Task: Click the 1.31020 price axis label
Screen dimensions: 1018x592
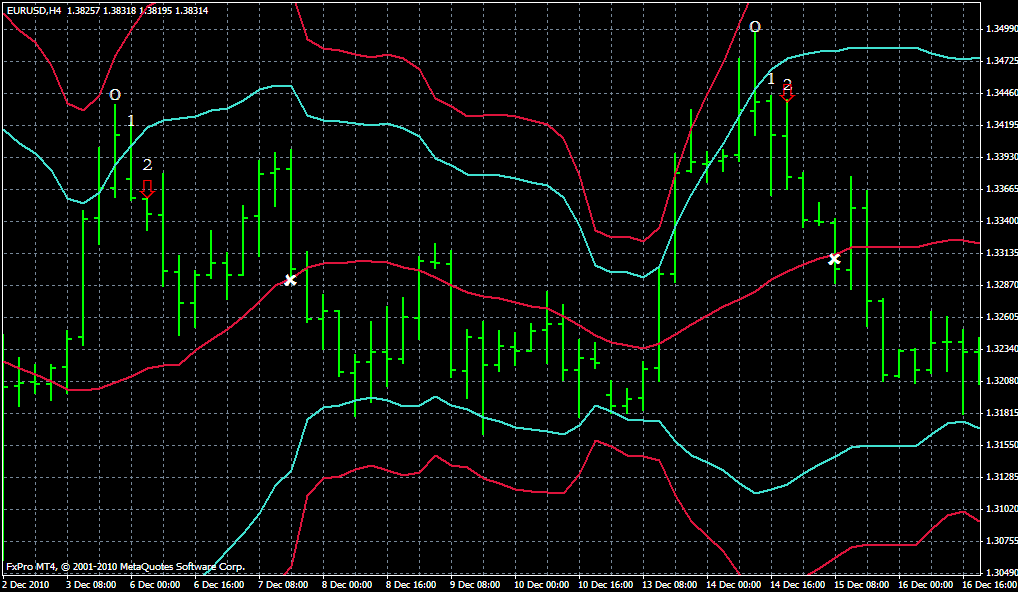Action: click(1000, 509)
